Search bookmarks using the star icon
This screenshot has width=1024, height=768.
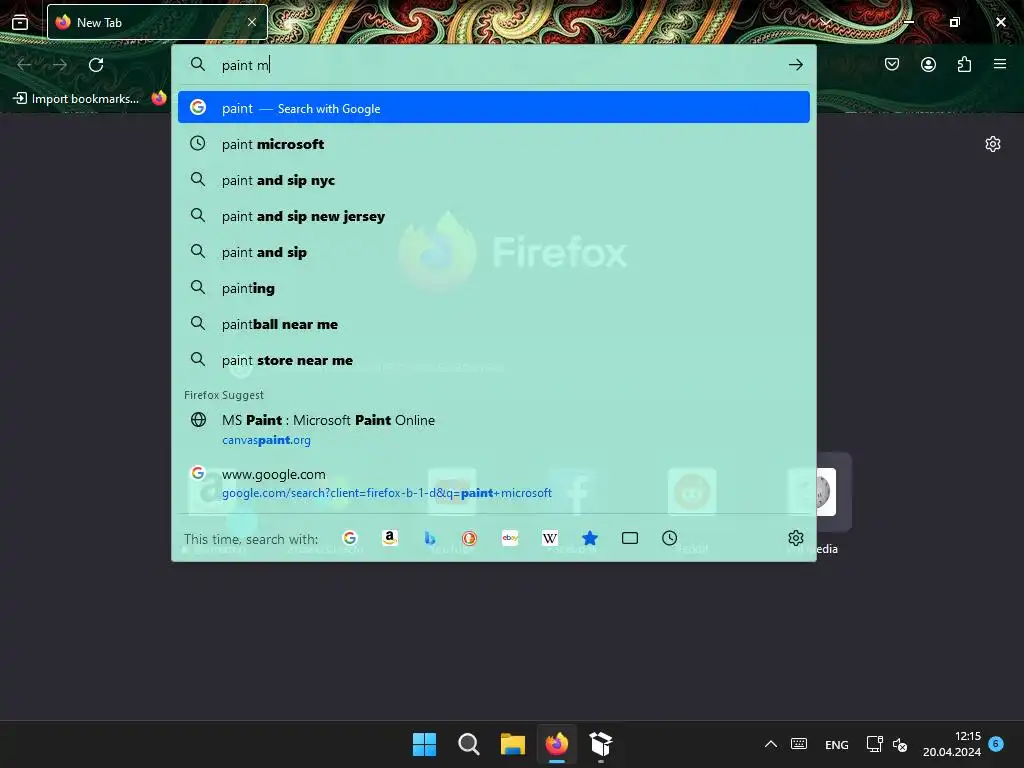pyautogui.click(x=590, y=537)
